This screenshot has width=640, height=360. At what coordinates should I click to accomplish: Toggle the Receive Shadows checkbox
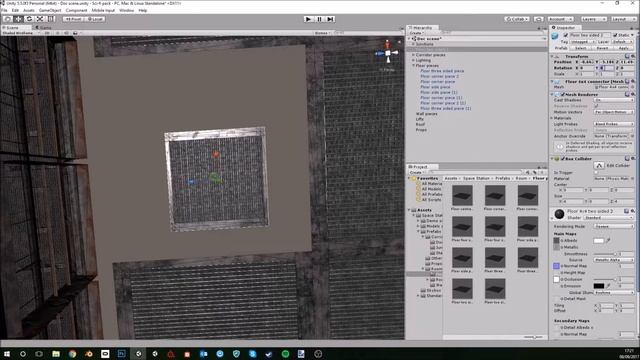pos(596,106)
